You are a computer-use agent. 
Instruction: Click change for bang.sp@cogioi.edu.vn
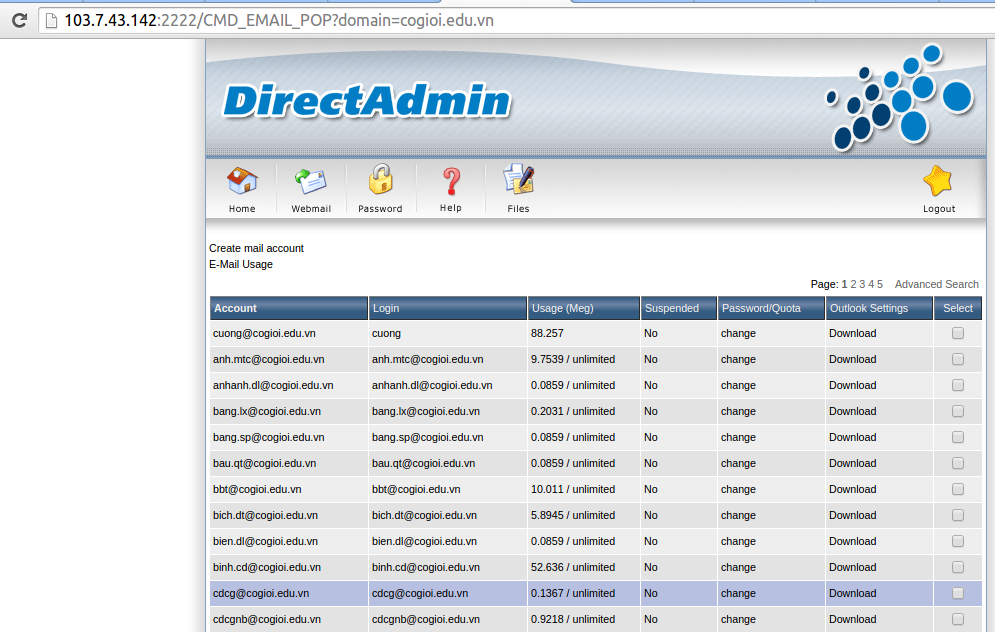(738, 437)
